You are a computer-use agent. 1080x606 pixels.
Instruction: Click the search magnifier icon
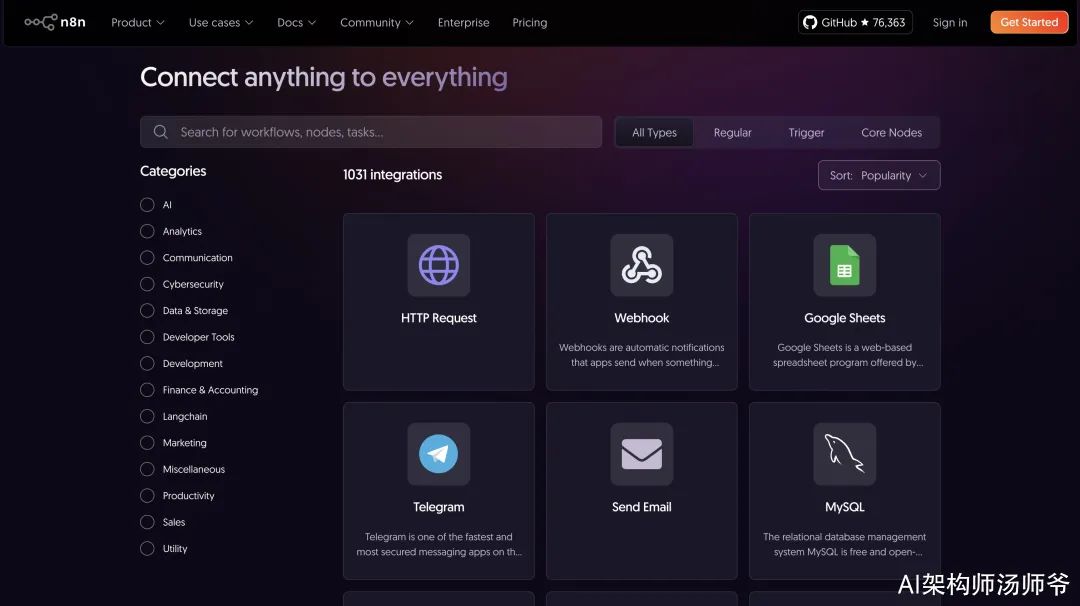160,132
